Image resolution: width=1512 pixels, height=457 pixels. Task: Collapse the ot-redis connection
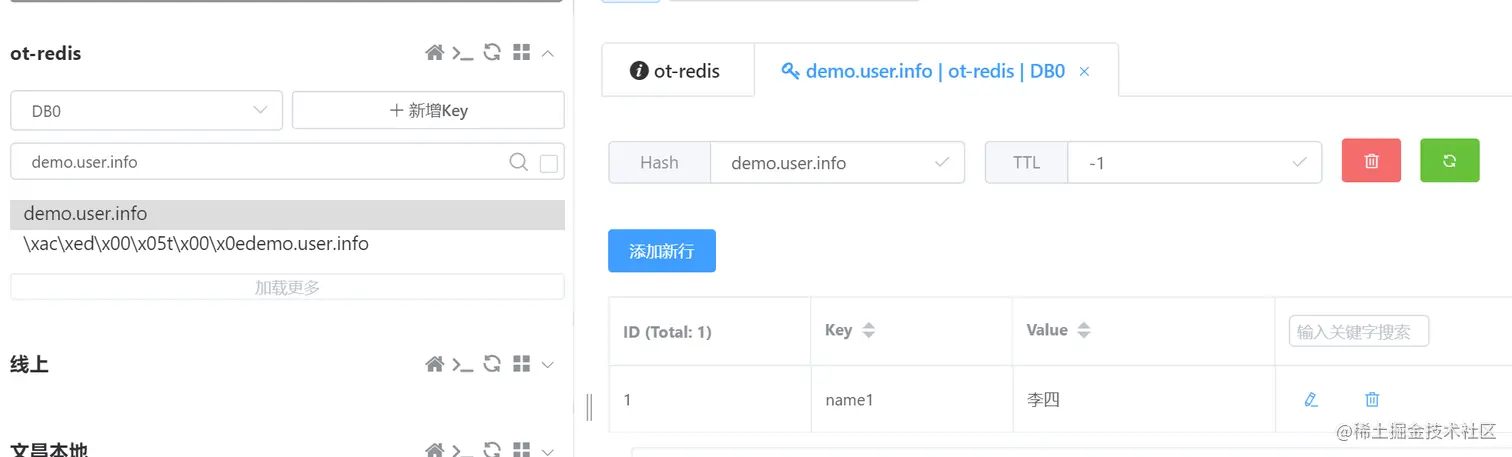[548, 53]
